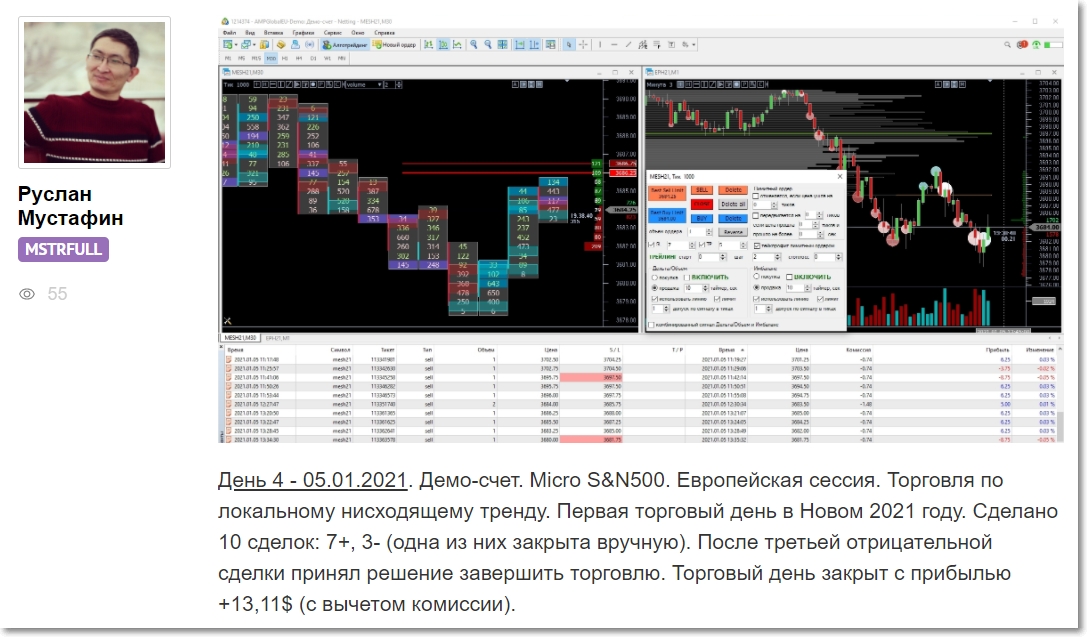Select the trendline drawing tool

628,44
